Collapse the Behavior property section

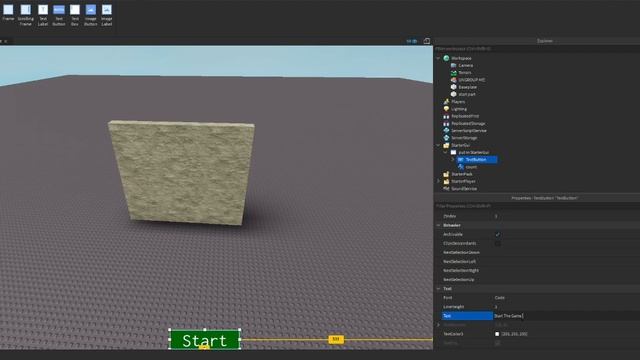tap(438, 225)
